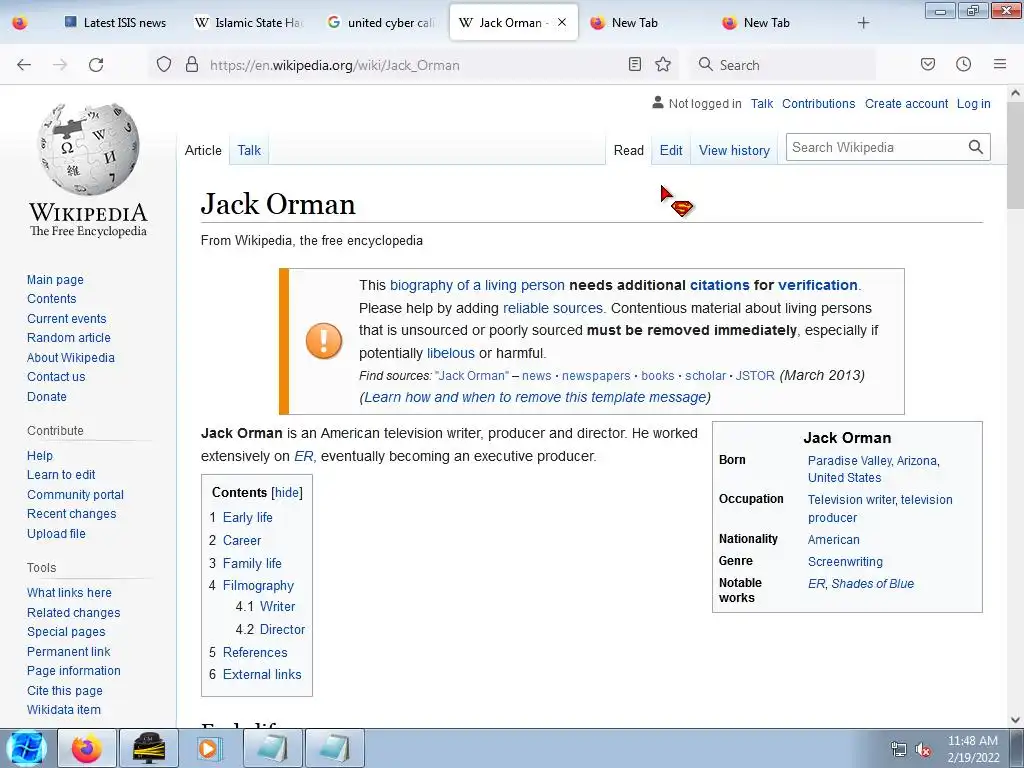Click the padlock site info icon
Image resolution: width=1024 pixels, height=768 pixels.
tap(191, 65)
